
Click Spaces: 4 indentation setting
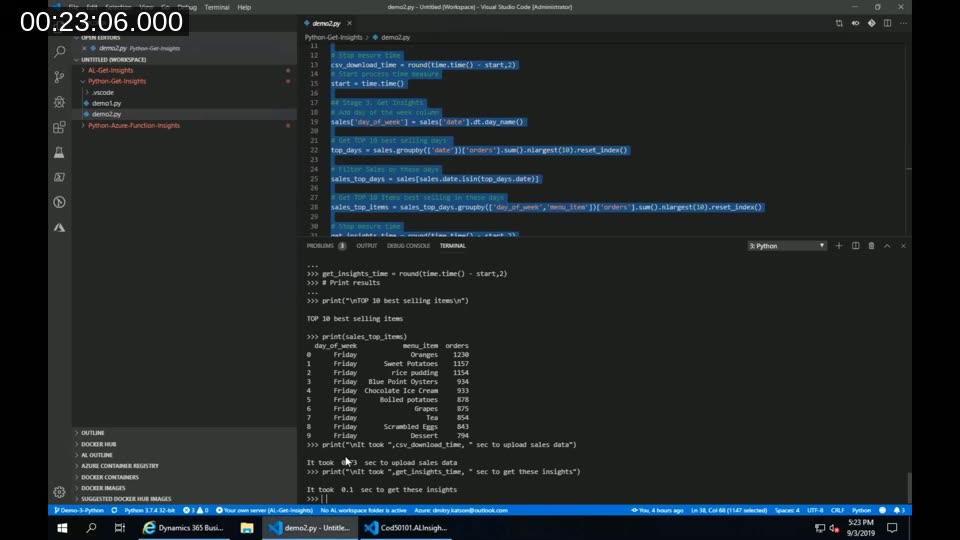click(x=787, y=510)
